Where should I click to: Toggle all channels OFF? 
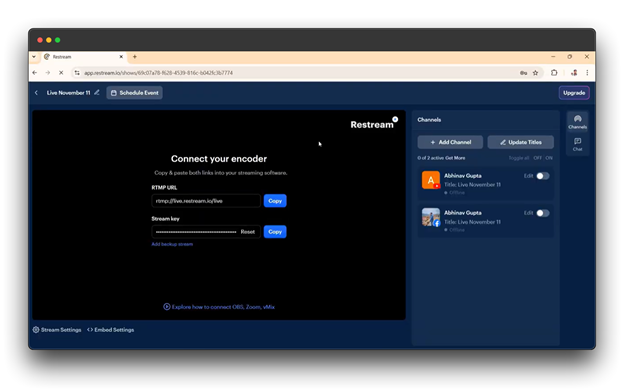(x=538, y=158)
